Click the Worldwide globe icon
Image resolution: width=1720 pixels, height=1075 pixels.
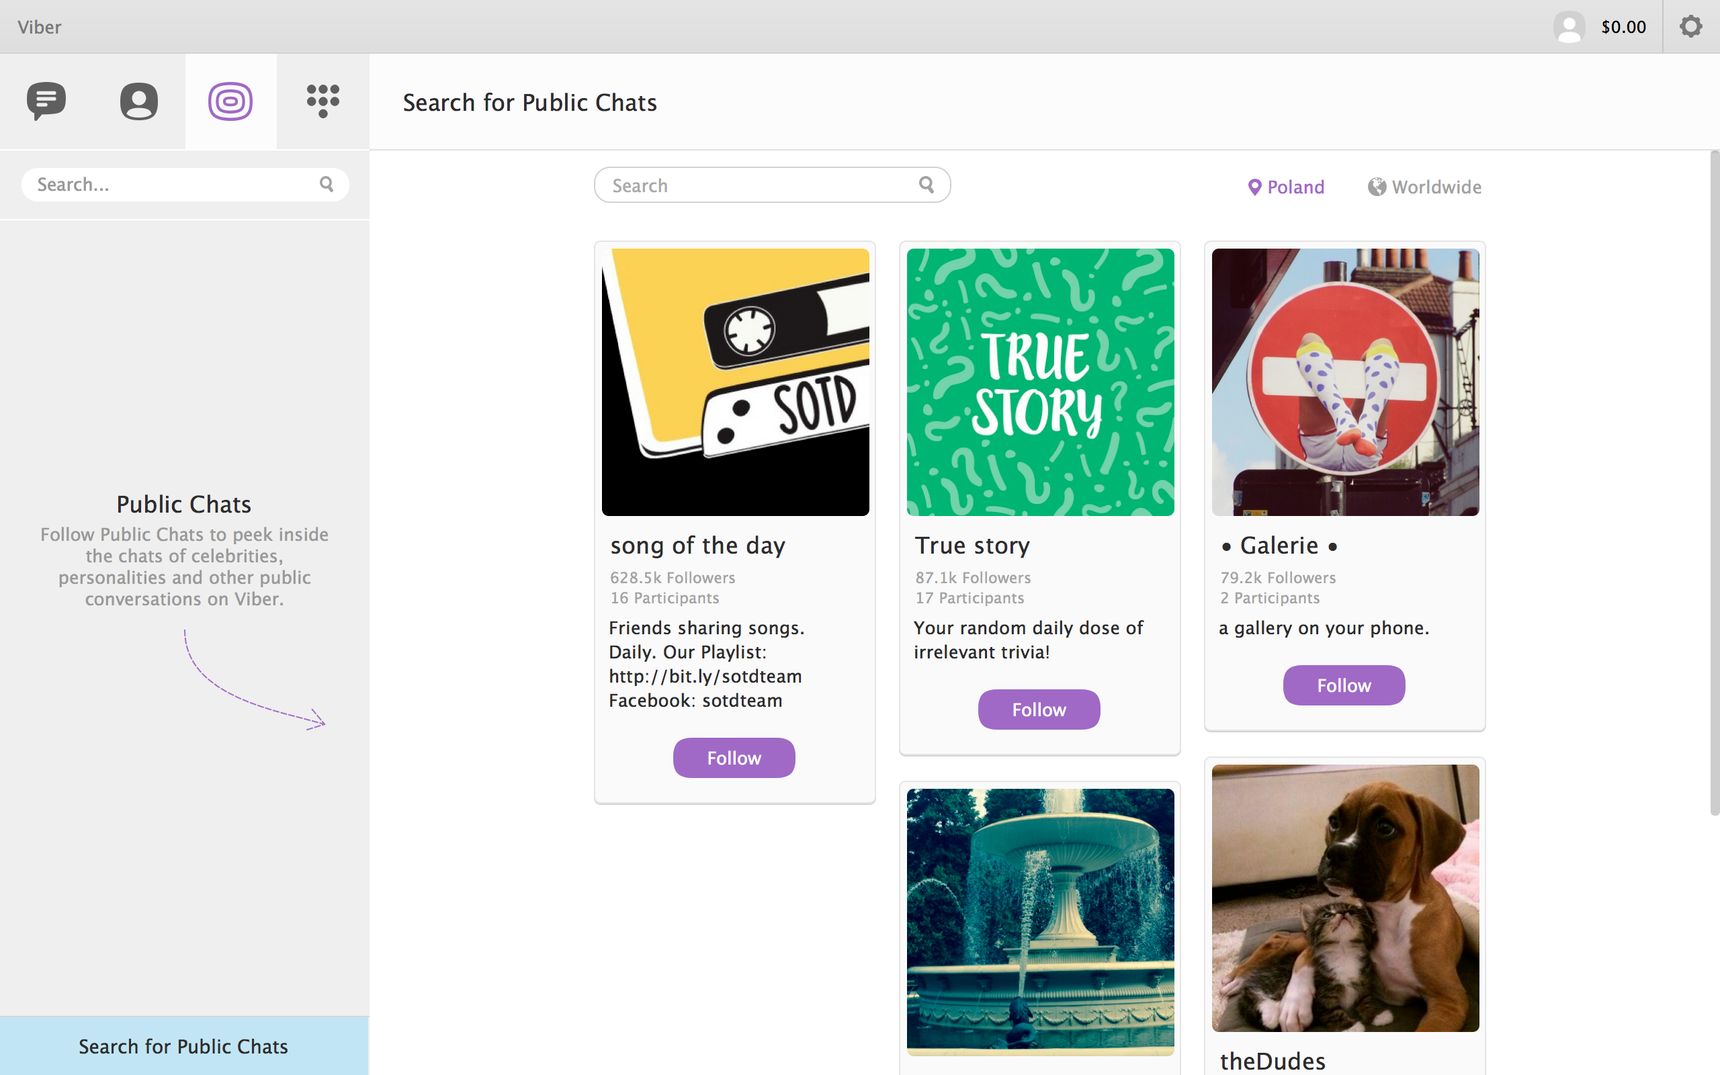click(1377, 187)
